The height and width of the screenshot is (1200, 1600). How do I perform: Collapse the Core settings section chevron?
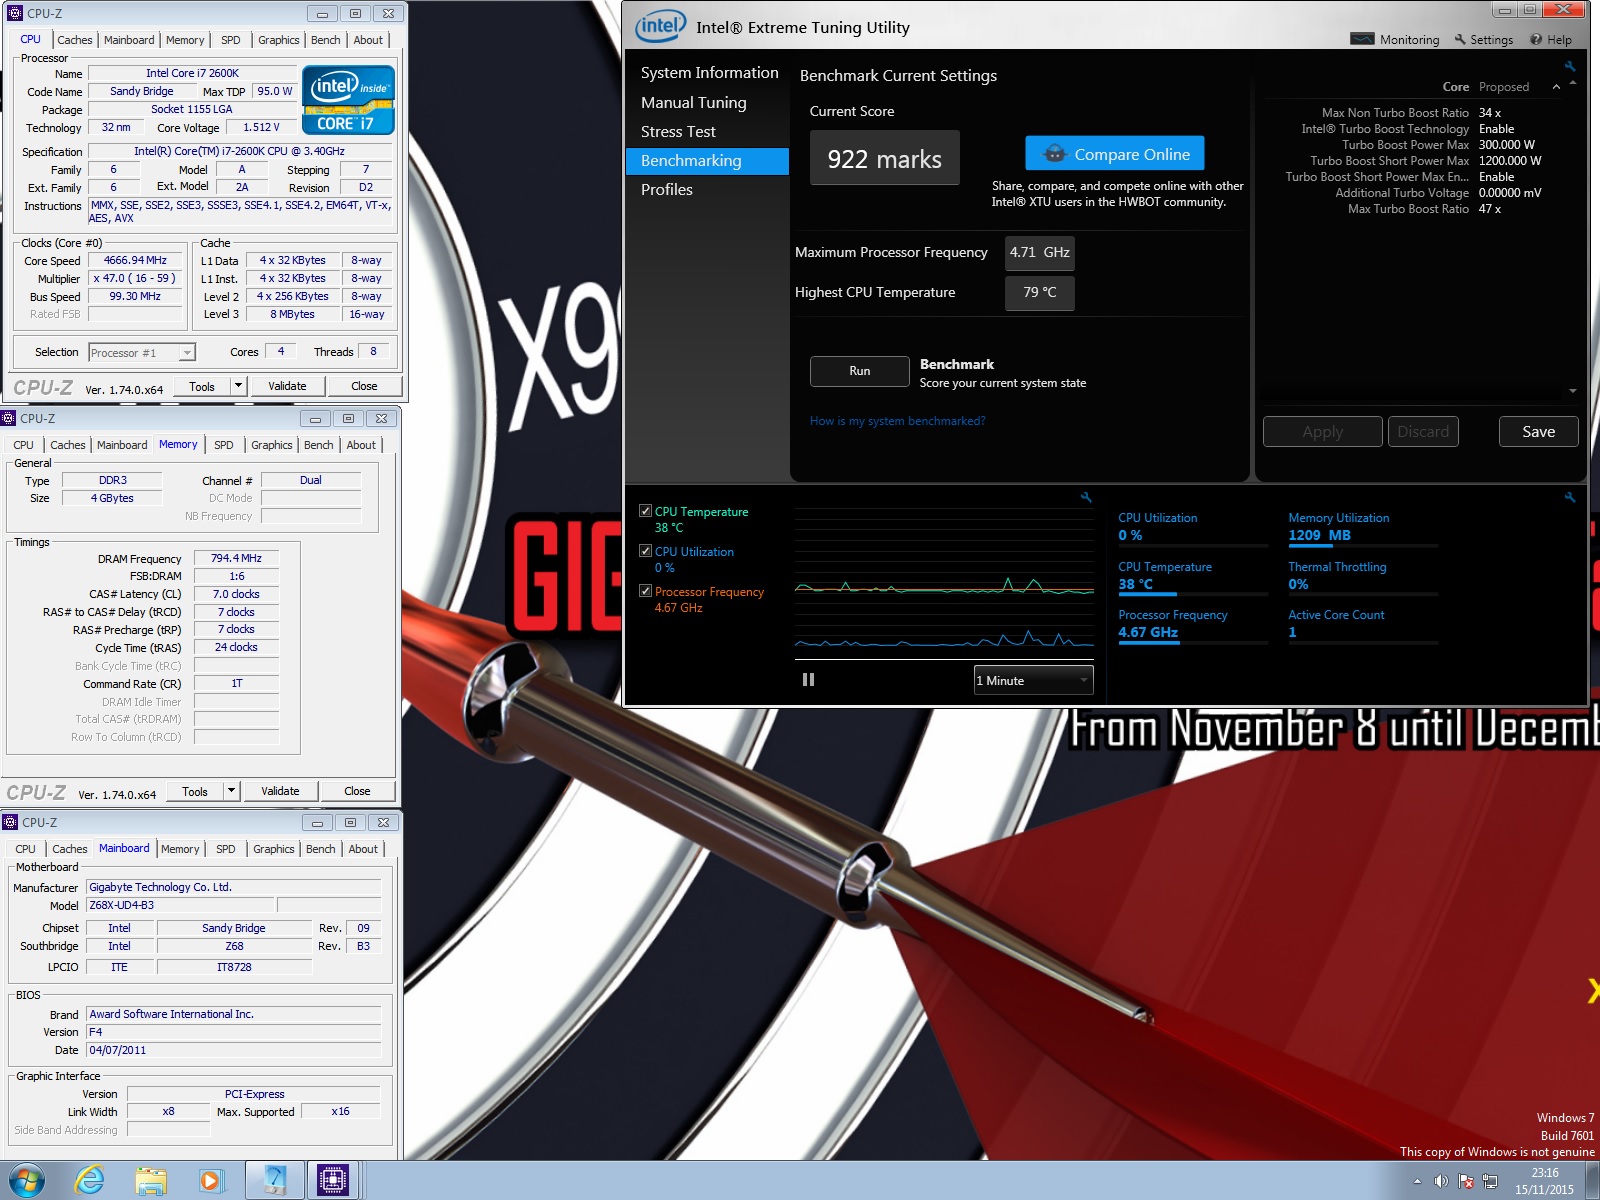point(1556,87)
